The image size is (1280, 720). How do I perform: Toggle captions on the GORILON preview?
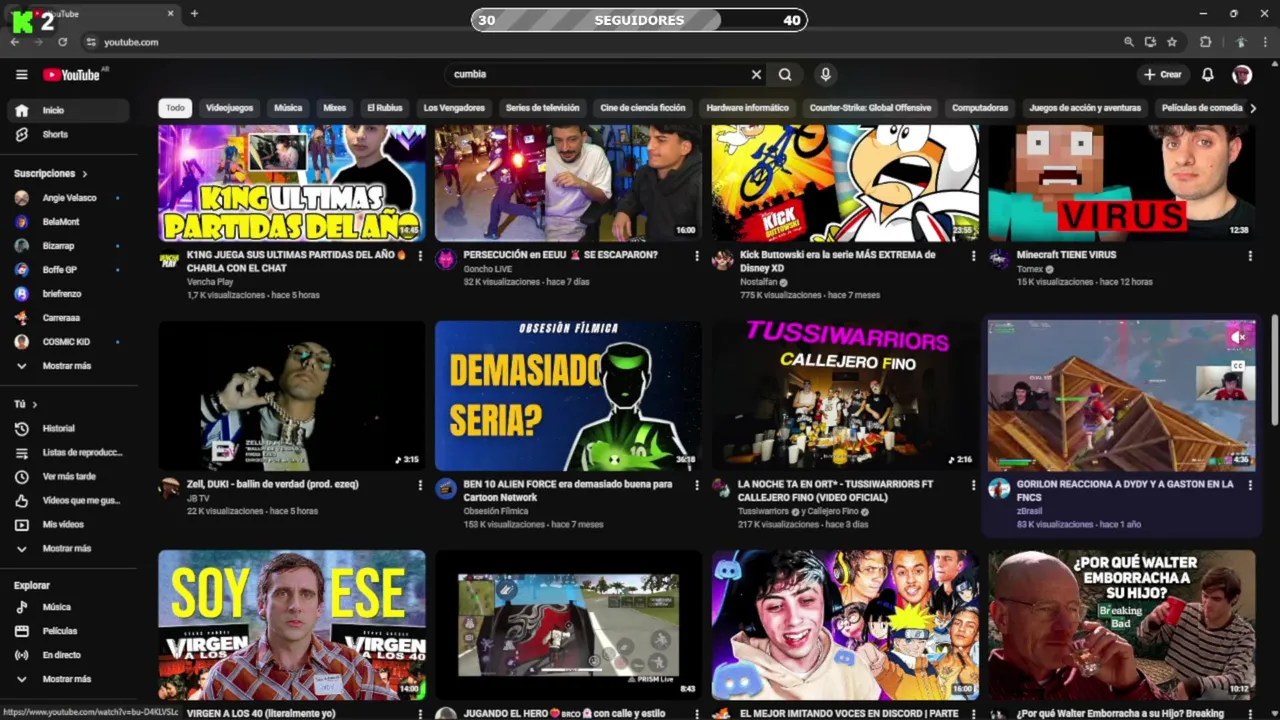1238,365
